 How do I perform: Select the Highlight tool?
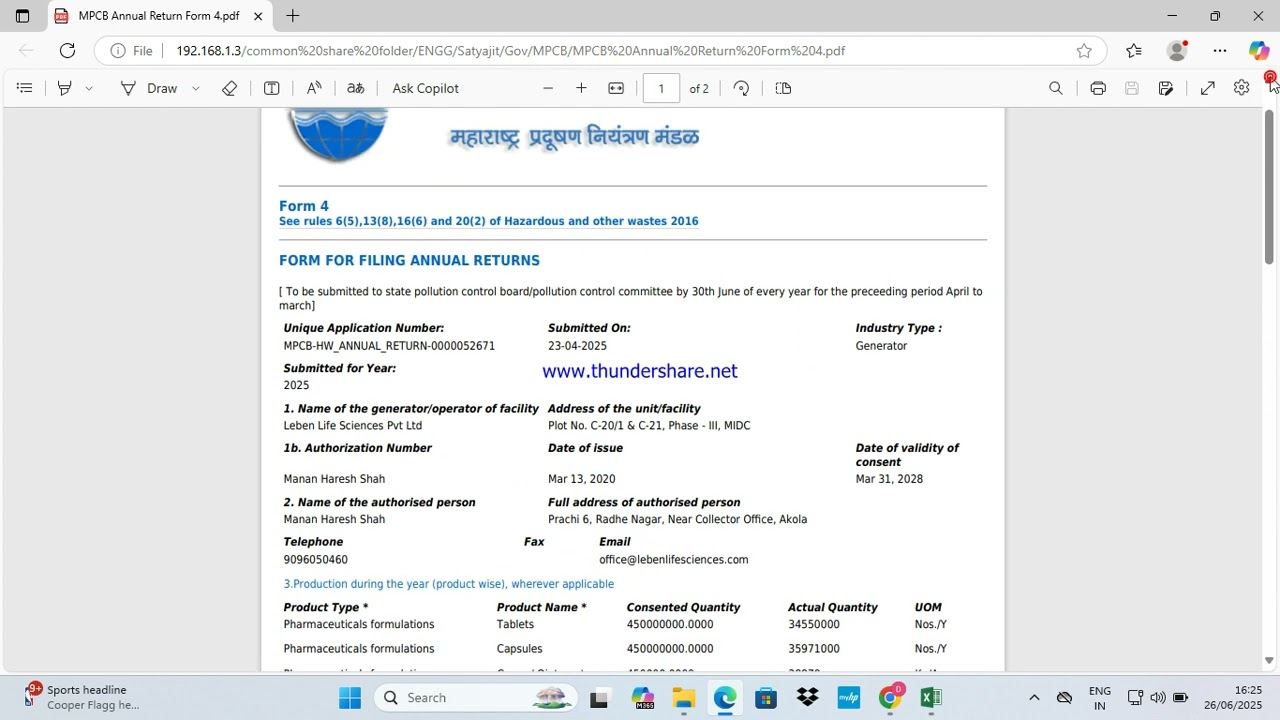point(65,88)
